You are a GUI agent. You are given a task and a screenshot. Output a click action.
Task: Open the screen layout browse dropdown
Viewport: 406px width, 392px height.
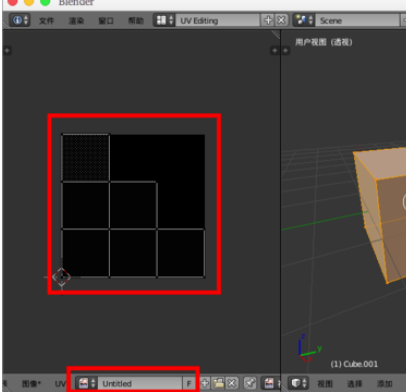coord(164,20)
